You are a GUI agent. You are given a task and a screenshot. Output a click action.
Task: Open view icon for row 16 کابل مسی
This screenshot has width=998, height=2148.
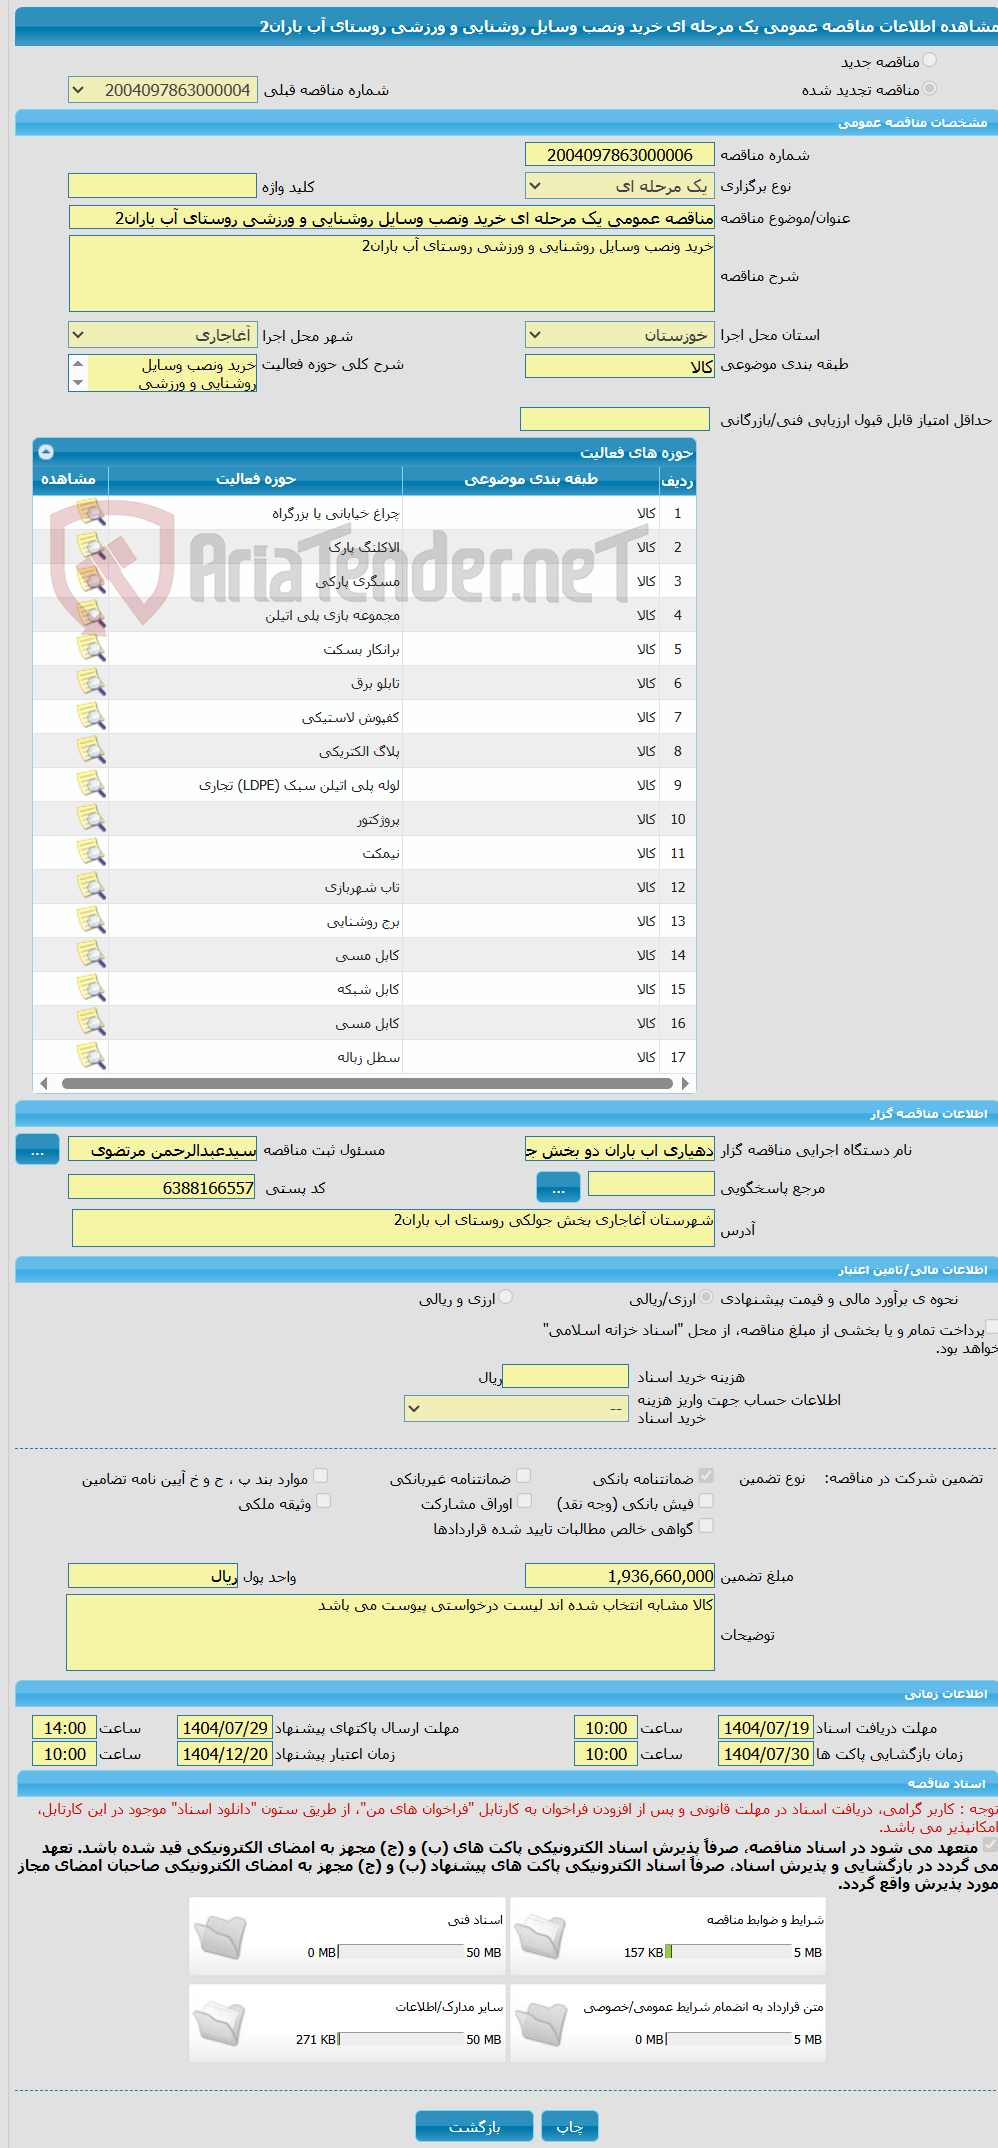(x=91, y=1023)
